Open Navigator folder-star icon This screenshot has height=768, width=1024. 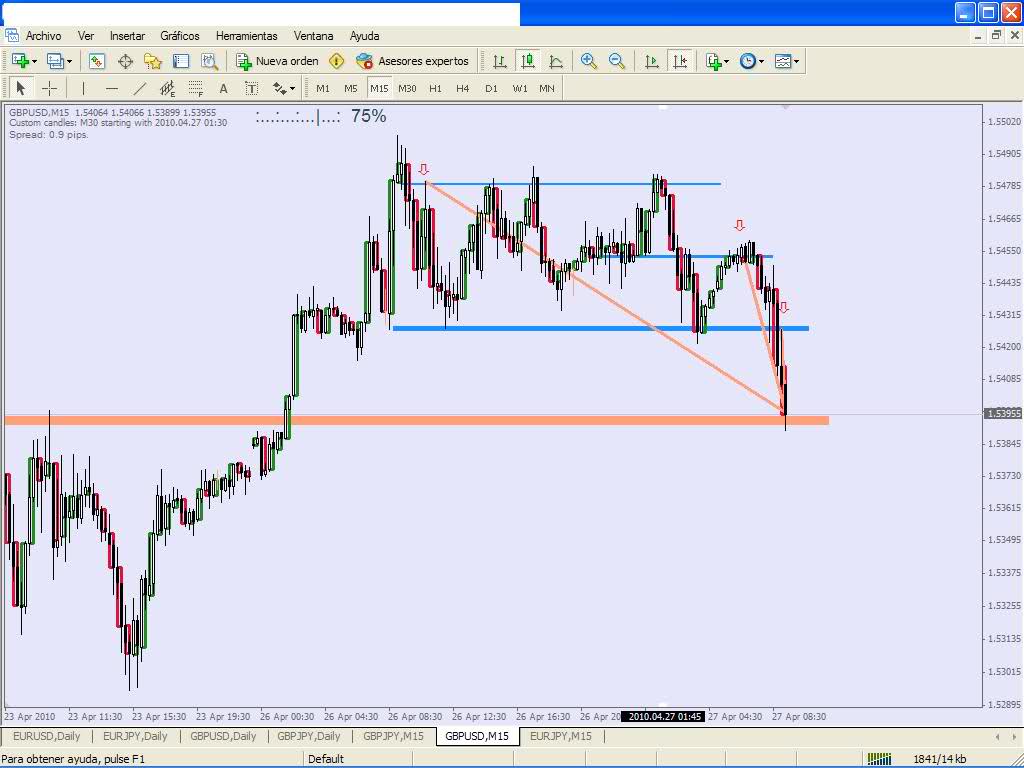153,61
